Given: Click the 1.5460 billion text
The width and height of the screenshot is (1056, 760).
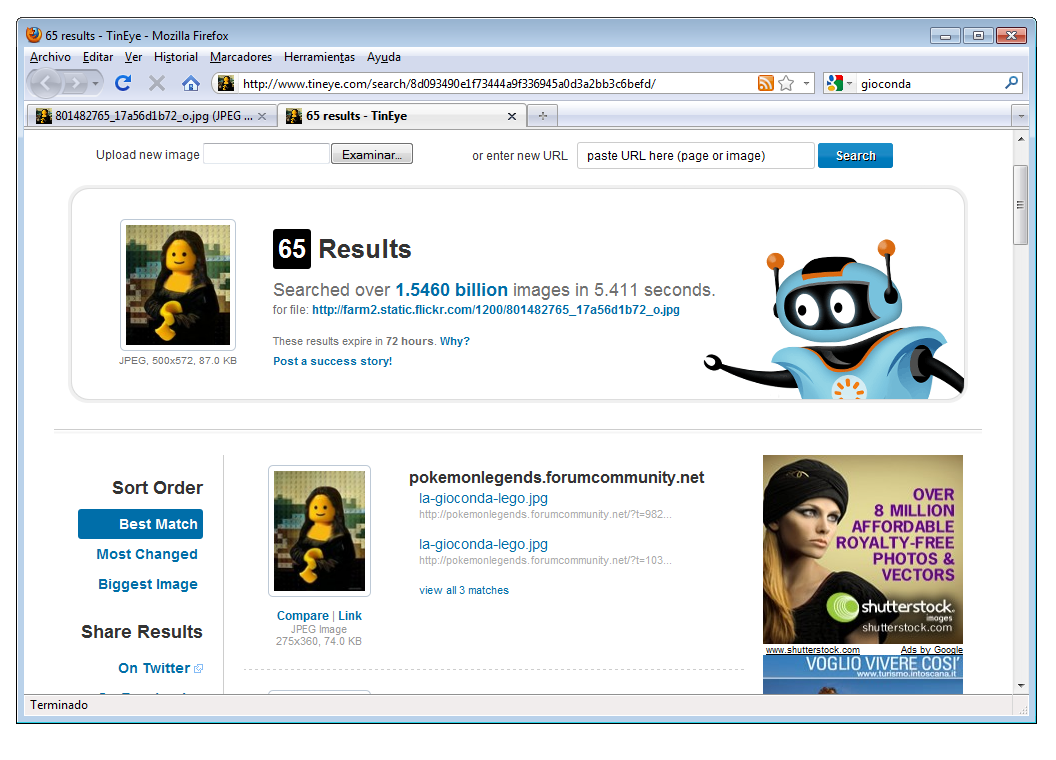Looking at the screenshot, I should (x=451, y=290).
